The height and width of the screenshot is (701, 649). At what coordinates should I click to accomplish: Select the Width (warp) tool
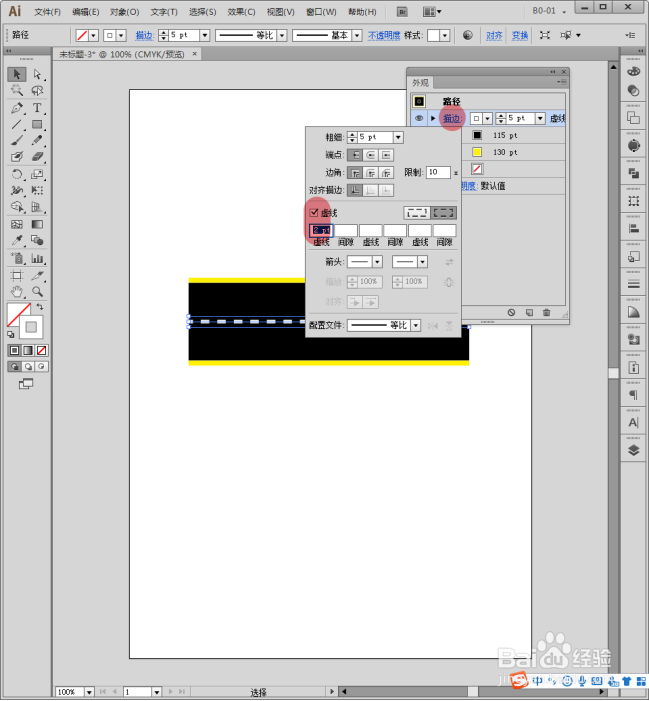[17, 190]
